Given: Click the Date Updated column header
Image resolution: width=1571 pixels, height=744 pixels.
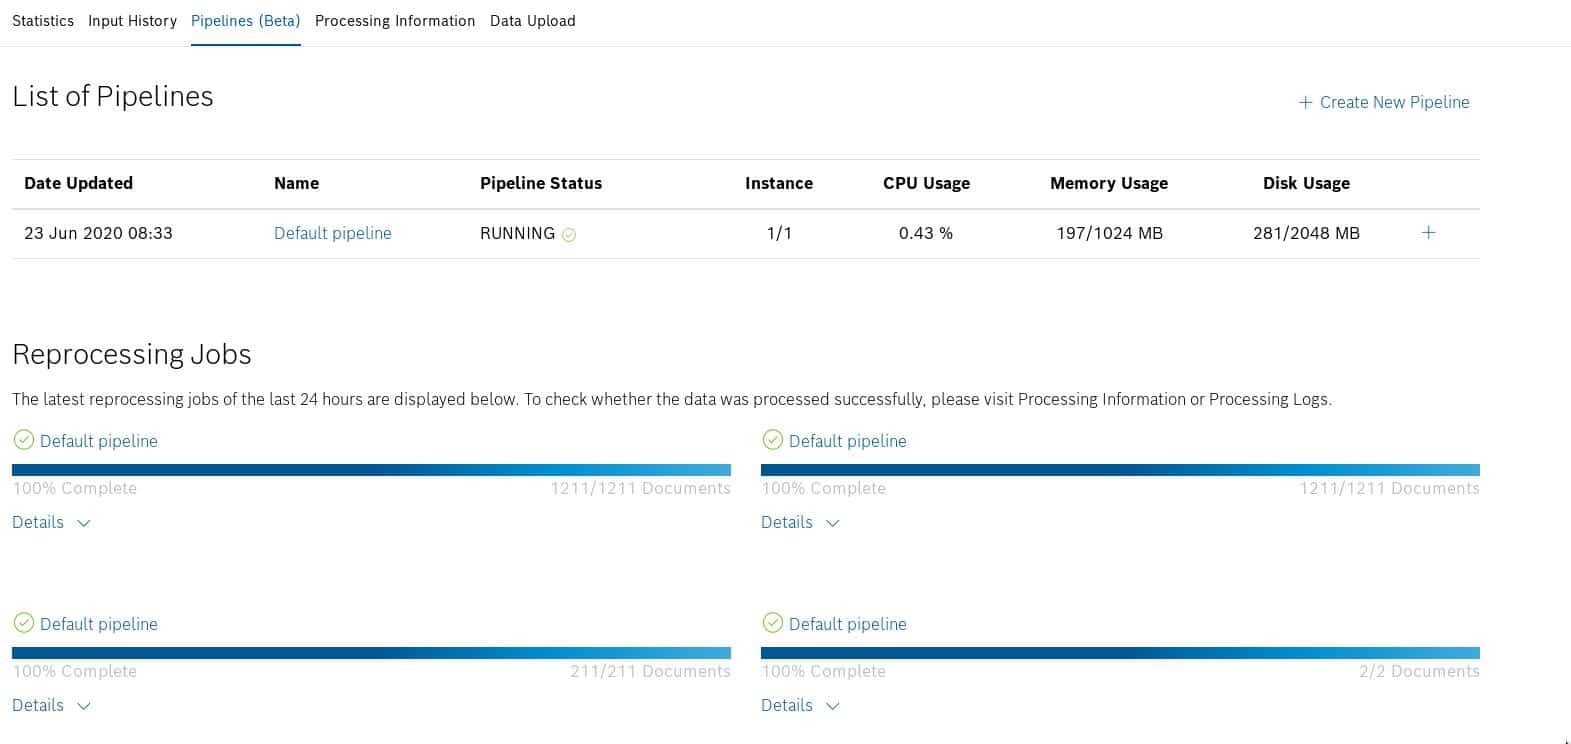Looking at the screenshot, I should (78, 183).
